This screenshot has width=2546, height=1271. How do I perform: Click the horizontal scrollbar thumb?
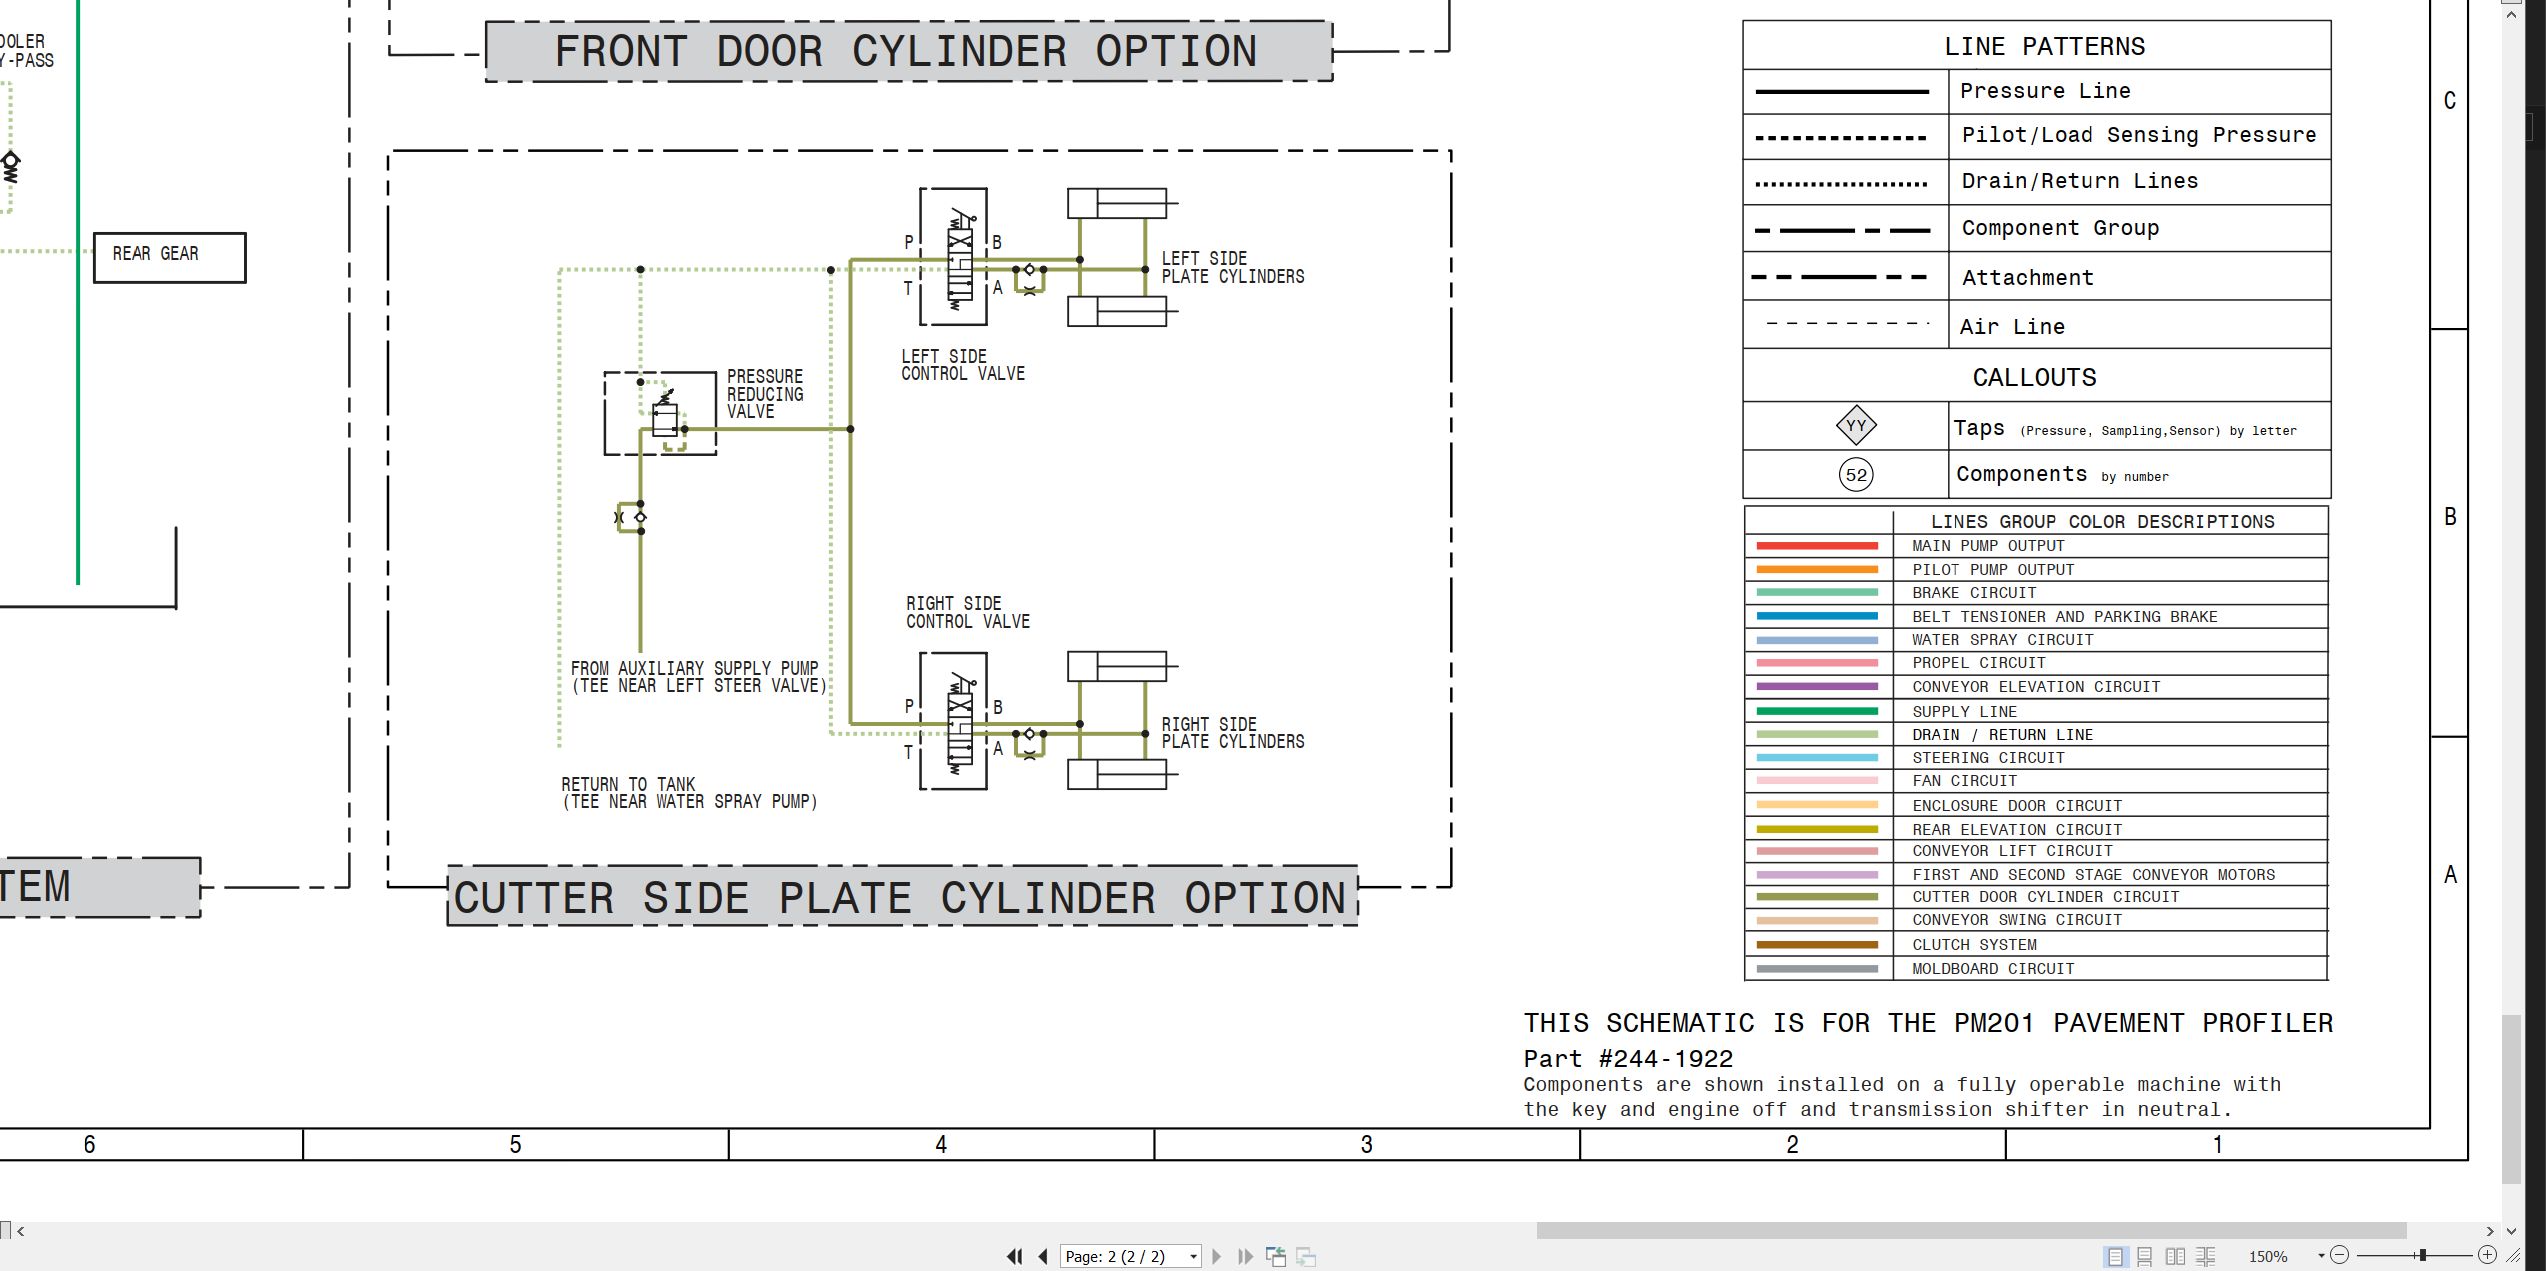coord(1971,1231)
